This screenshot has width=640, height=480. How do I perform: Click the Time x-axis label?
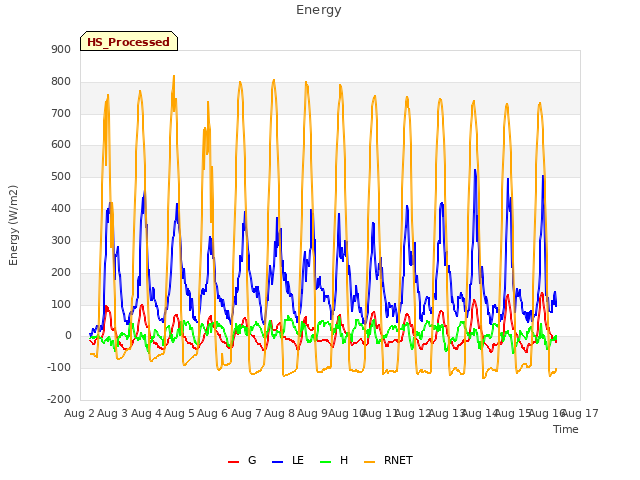(566, 429)
